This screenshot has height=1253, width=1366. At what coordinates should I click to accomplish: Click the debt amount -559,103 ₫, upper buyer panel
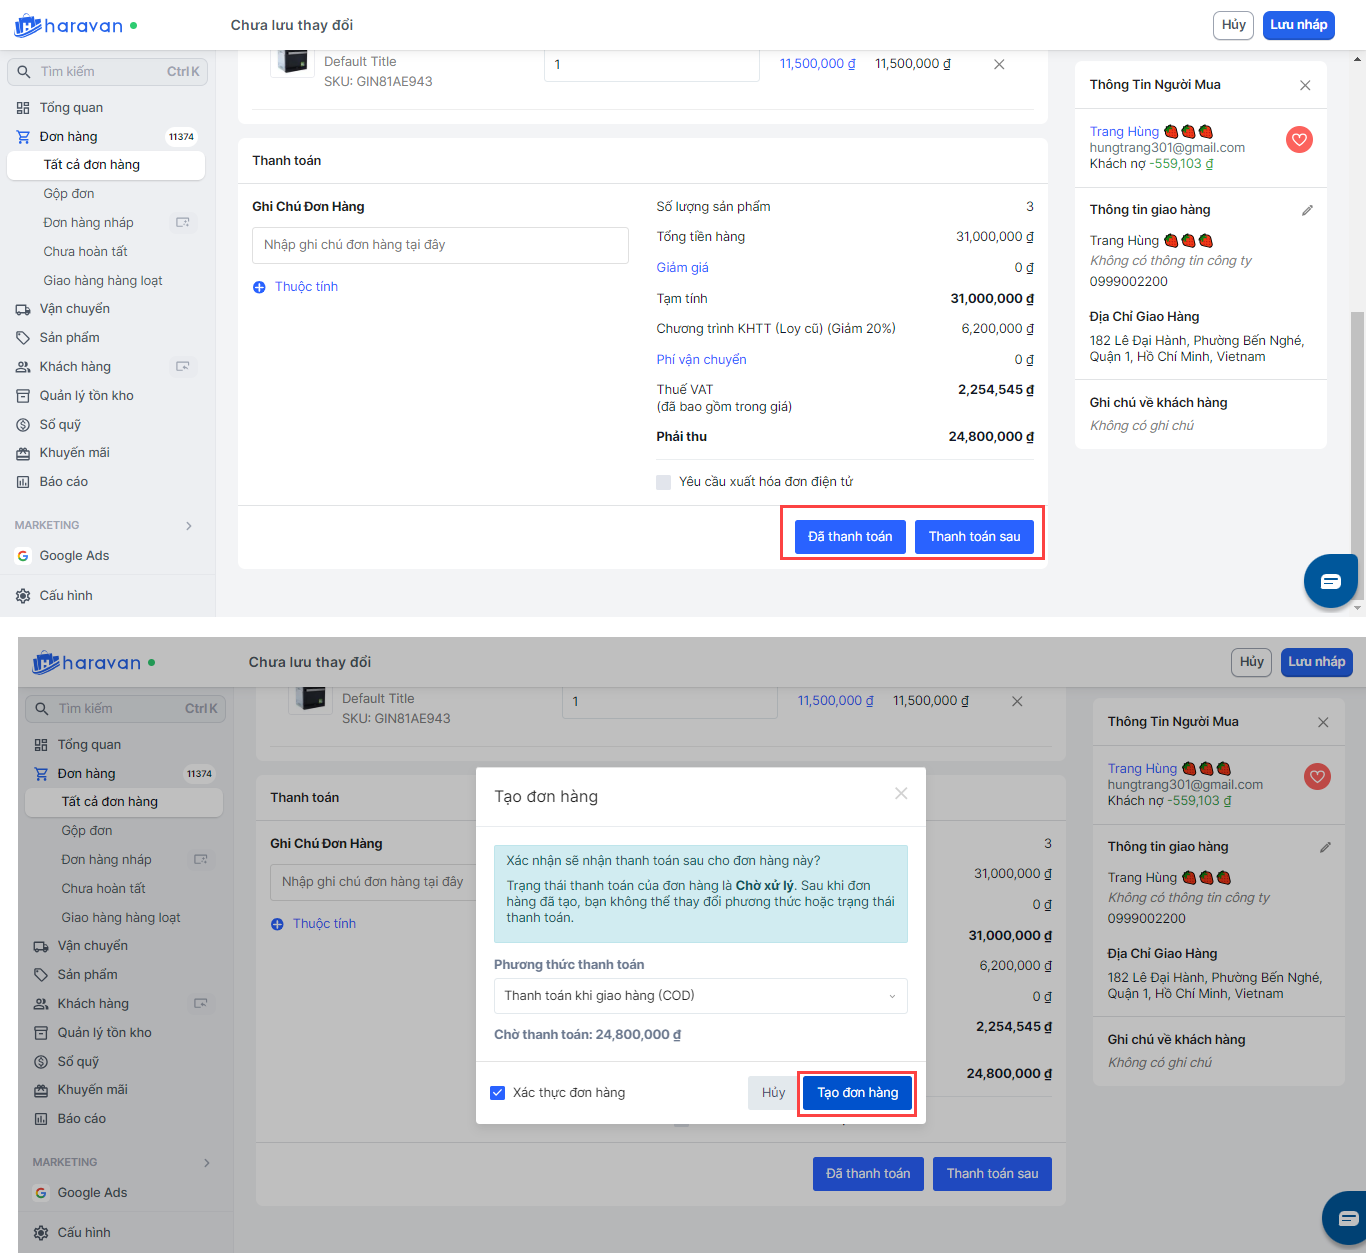[x=1181, y=164]
